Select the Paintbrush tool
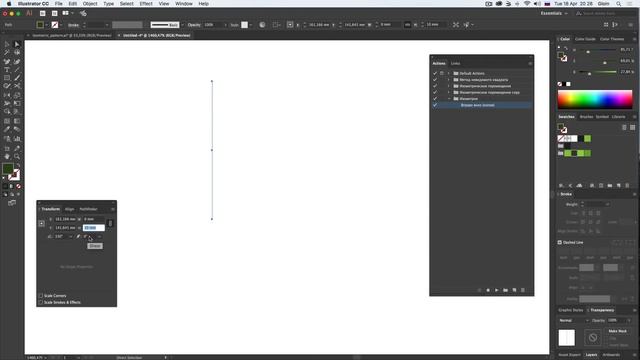 tap(17, 78)
